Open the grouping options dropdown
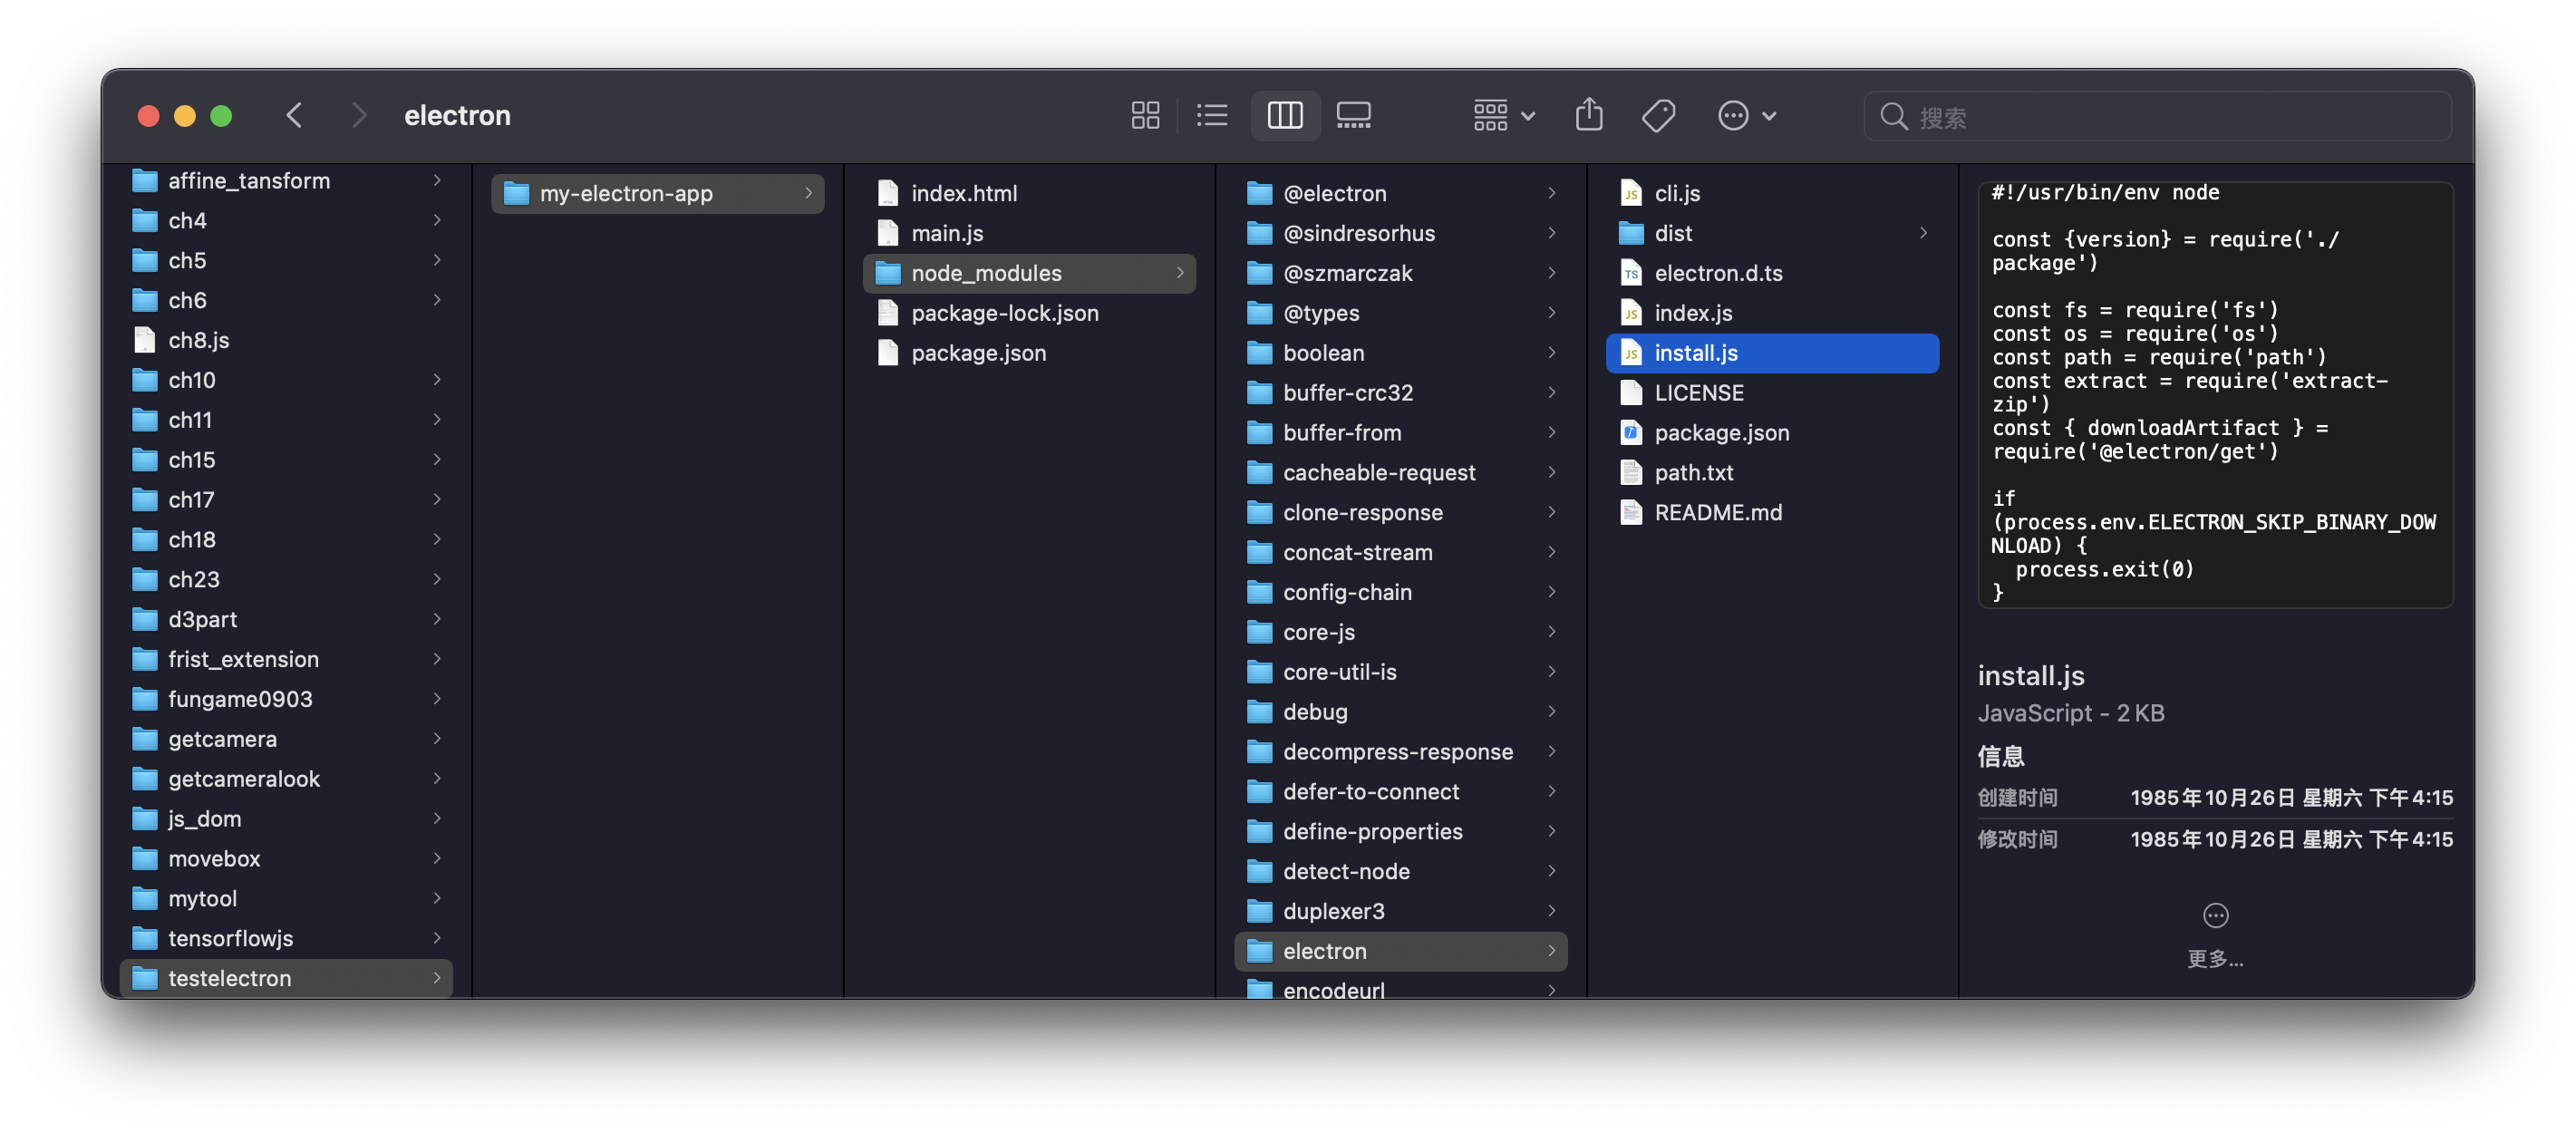Screen dimensions: 2576x1133 [x=1503, y=116]
